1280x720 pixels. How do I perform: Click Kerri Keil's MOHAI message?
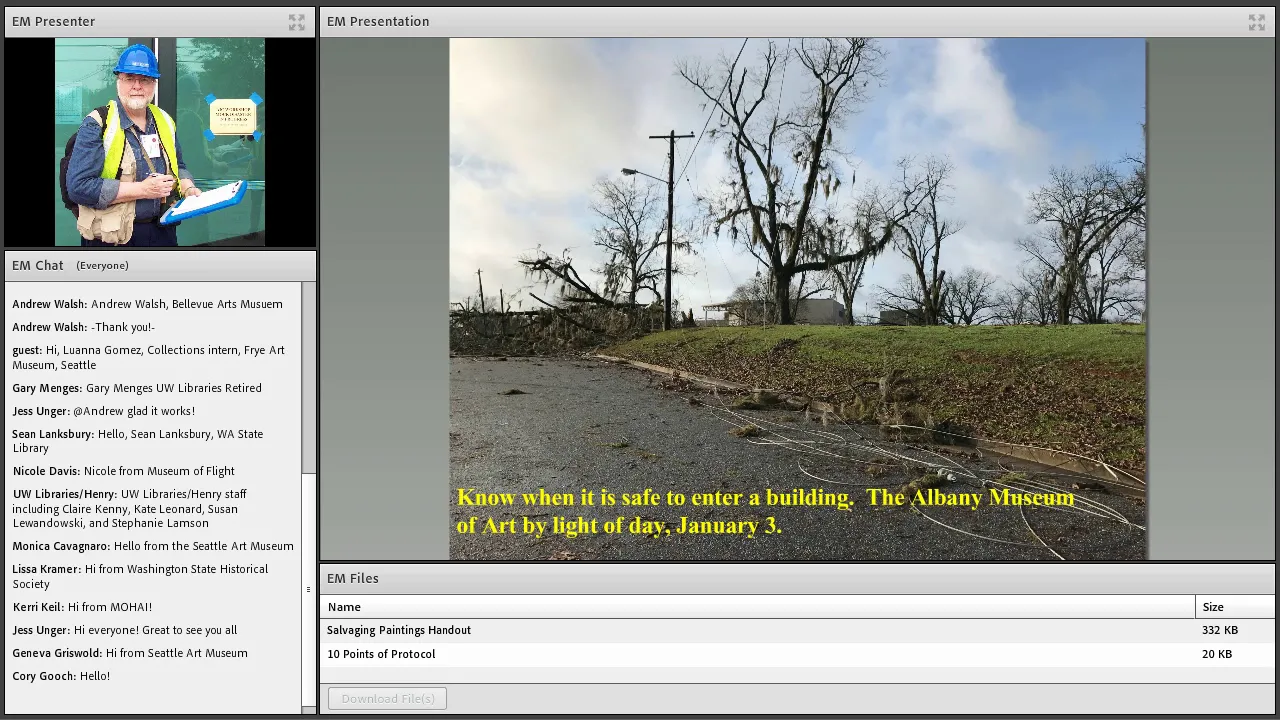(x=82, y=607)
